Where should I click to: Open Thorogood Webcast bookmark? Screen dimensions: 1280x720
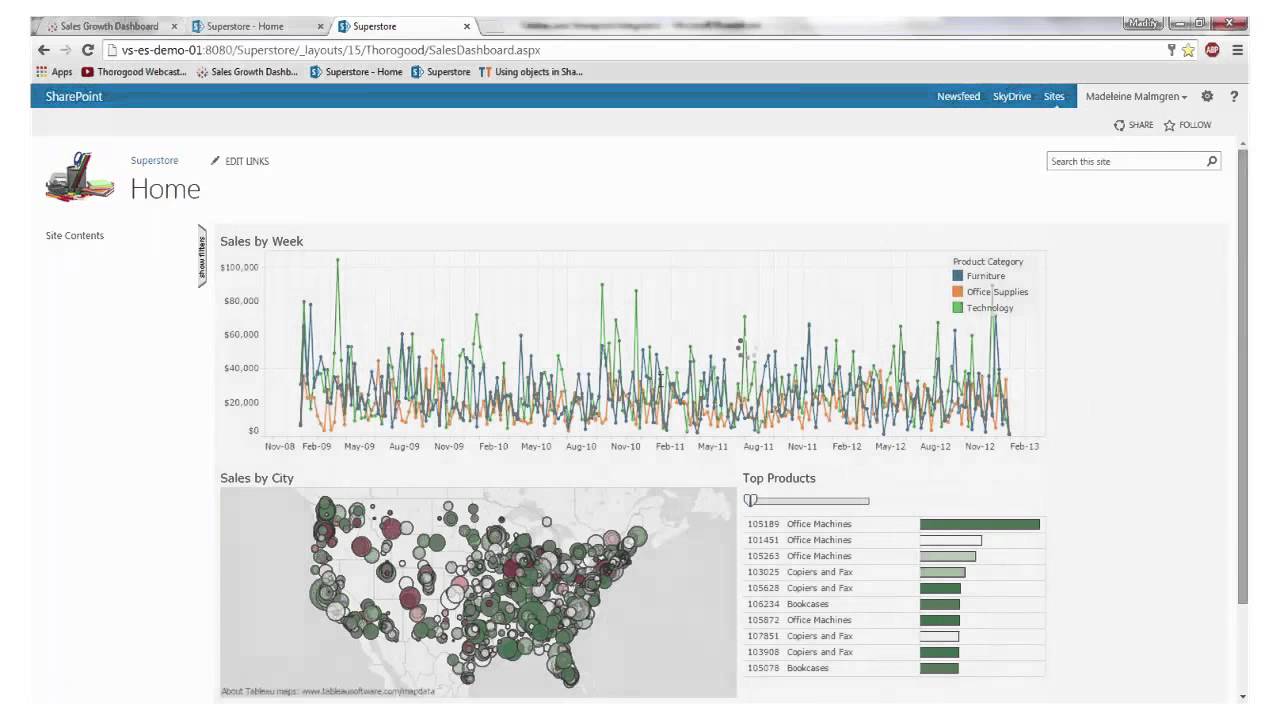coord(134,72)
